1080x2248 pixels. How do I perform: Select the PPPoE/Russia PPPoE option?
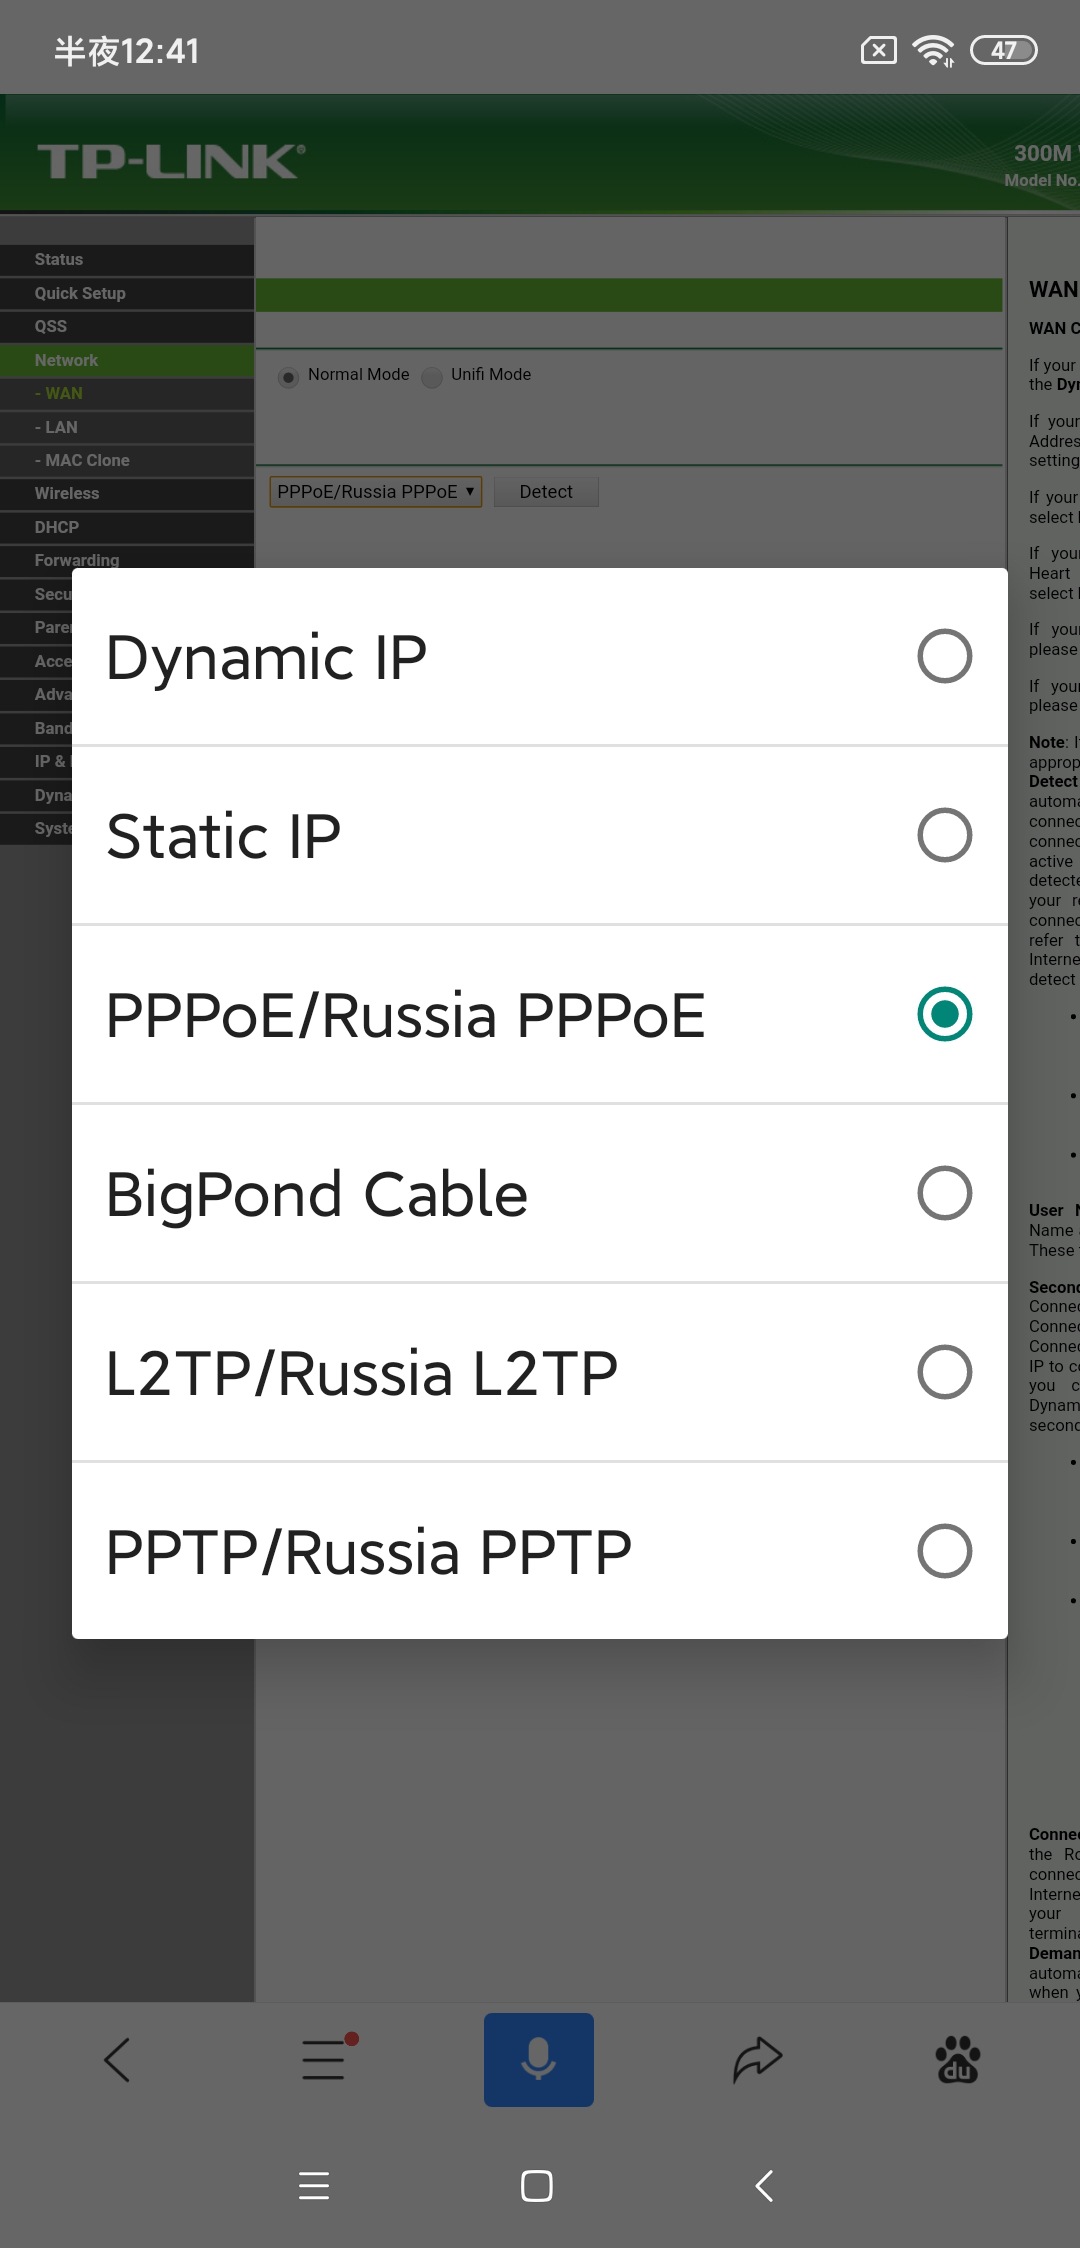coord(540,1014)
